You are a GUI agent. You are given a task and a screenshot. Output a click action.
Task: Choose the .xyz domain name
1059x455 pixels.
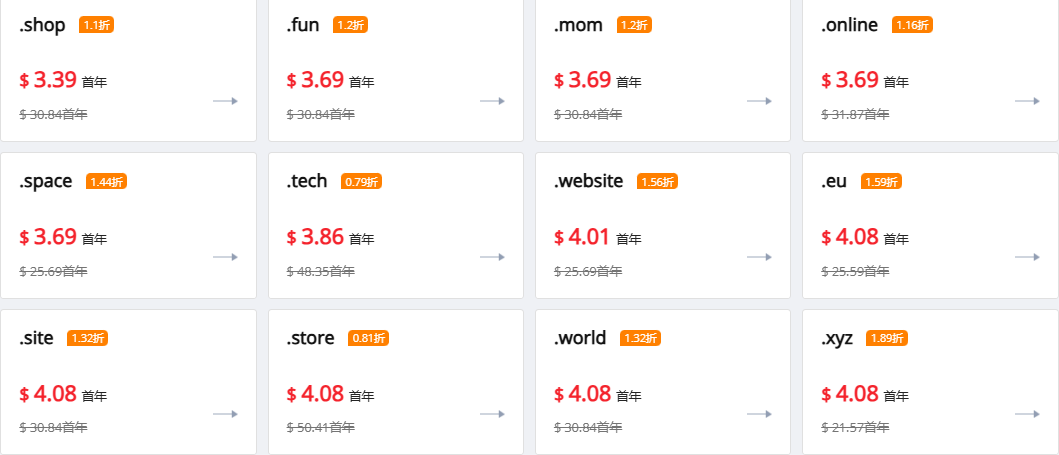click(x=837, y=338)
